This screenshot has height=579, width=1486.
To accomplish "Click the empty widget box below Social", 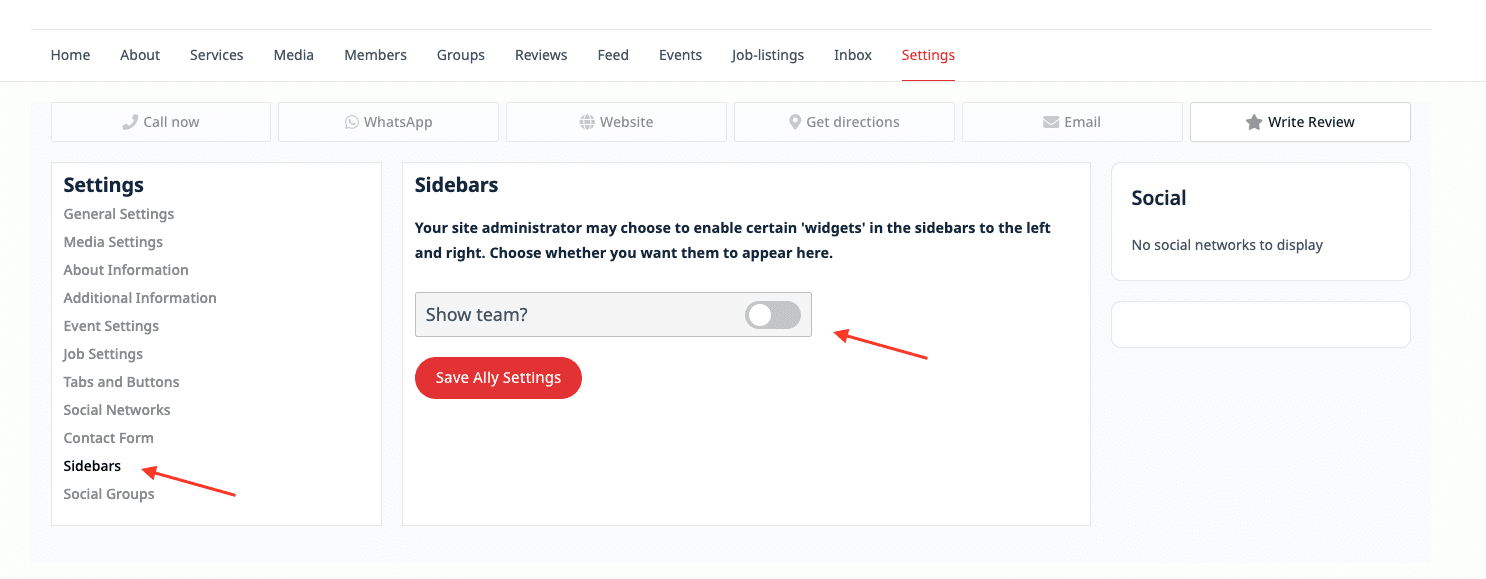I will pyautogui.click(x=1261, y=325).
